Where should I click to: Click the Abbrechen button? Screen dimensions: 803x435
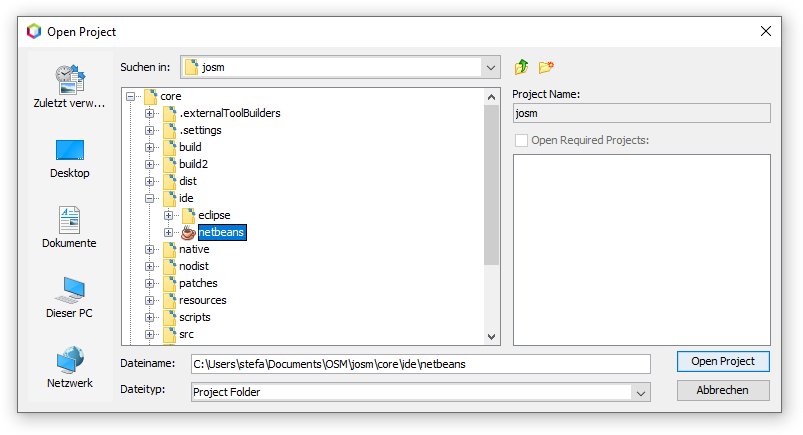pos(722,390)
